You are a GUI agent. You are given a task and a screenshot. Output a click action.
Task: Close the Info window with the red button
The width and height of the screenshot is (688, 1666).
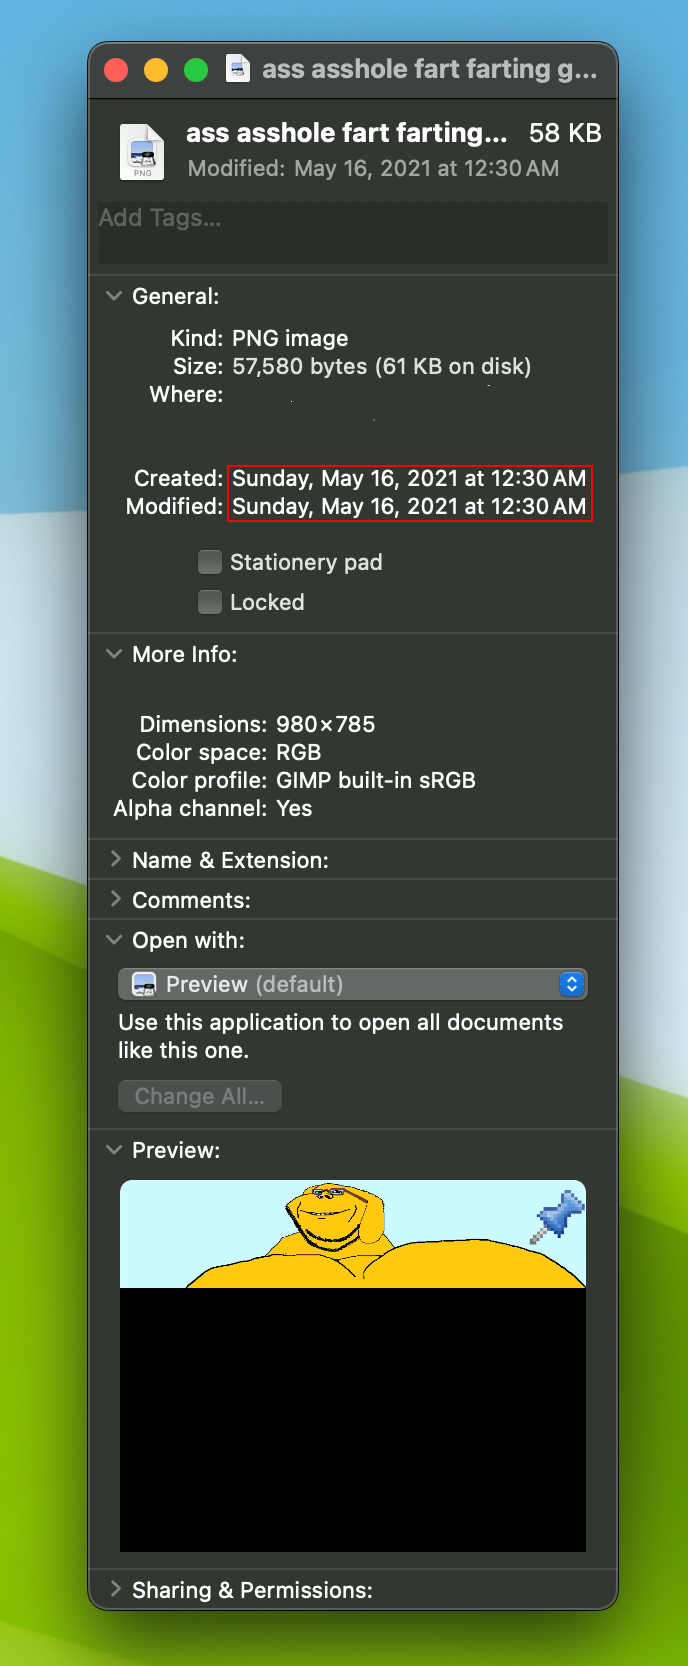(116, 70)
